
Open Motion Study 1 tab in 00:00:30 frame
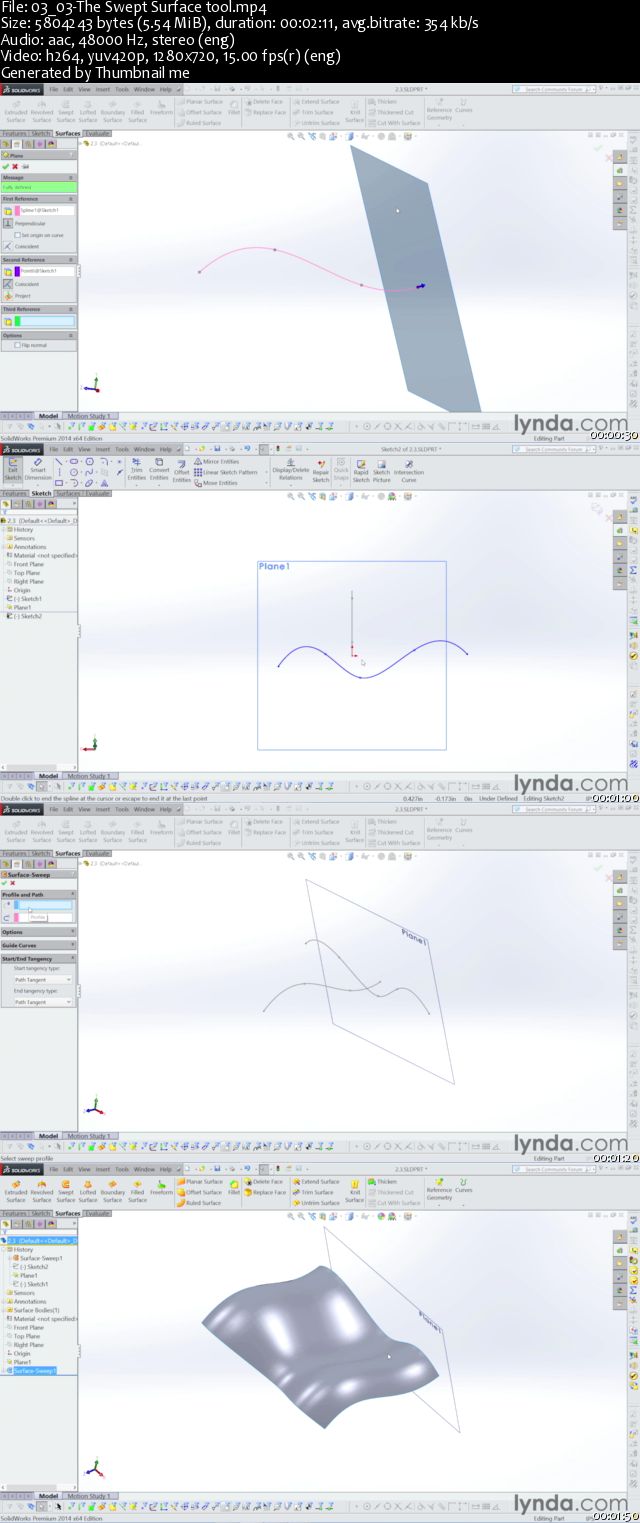pos(89,416)
